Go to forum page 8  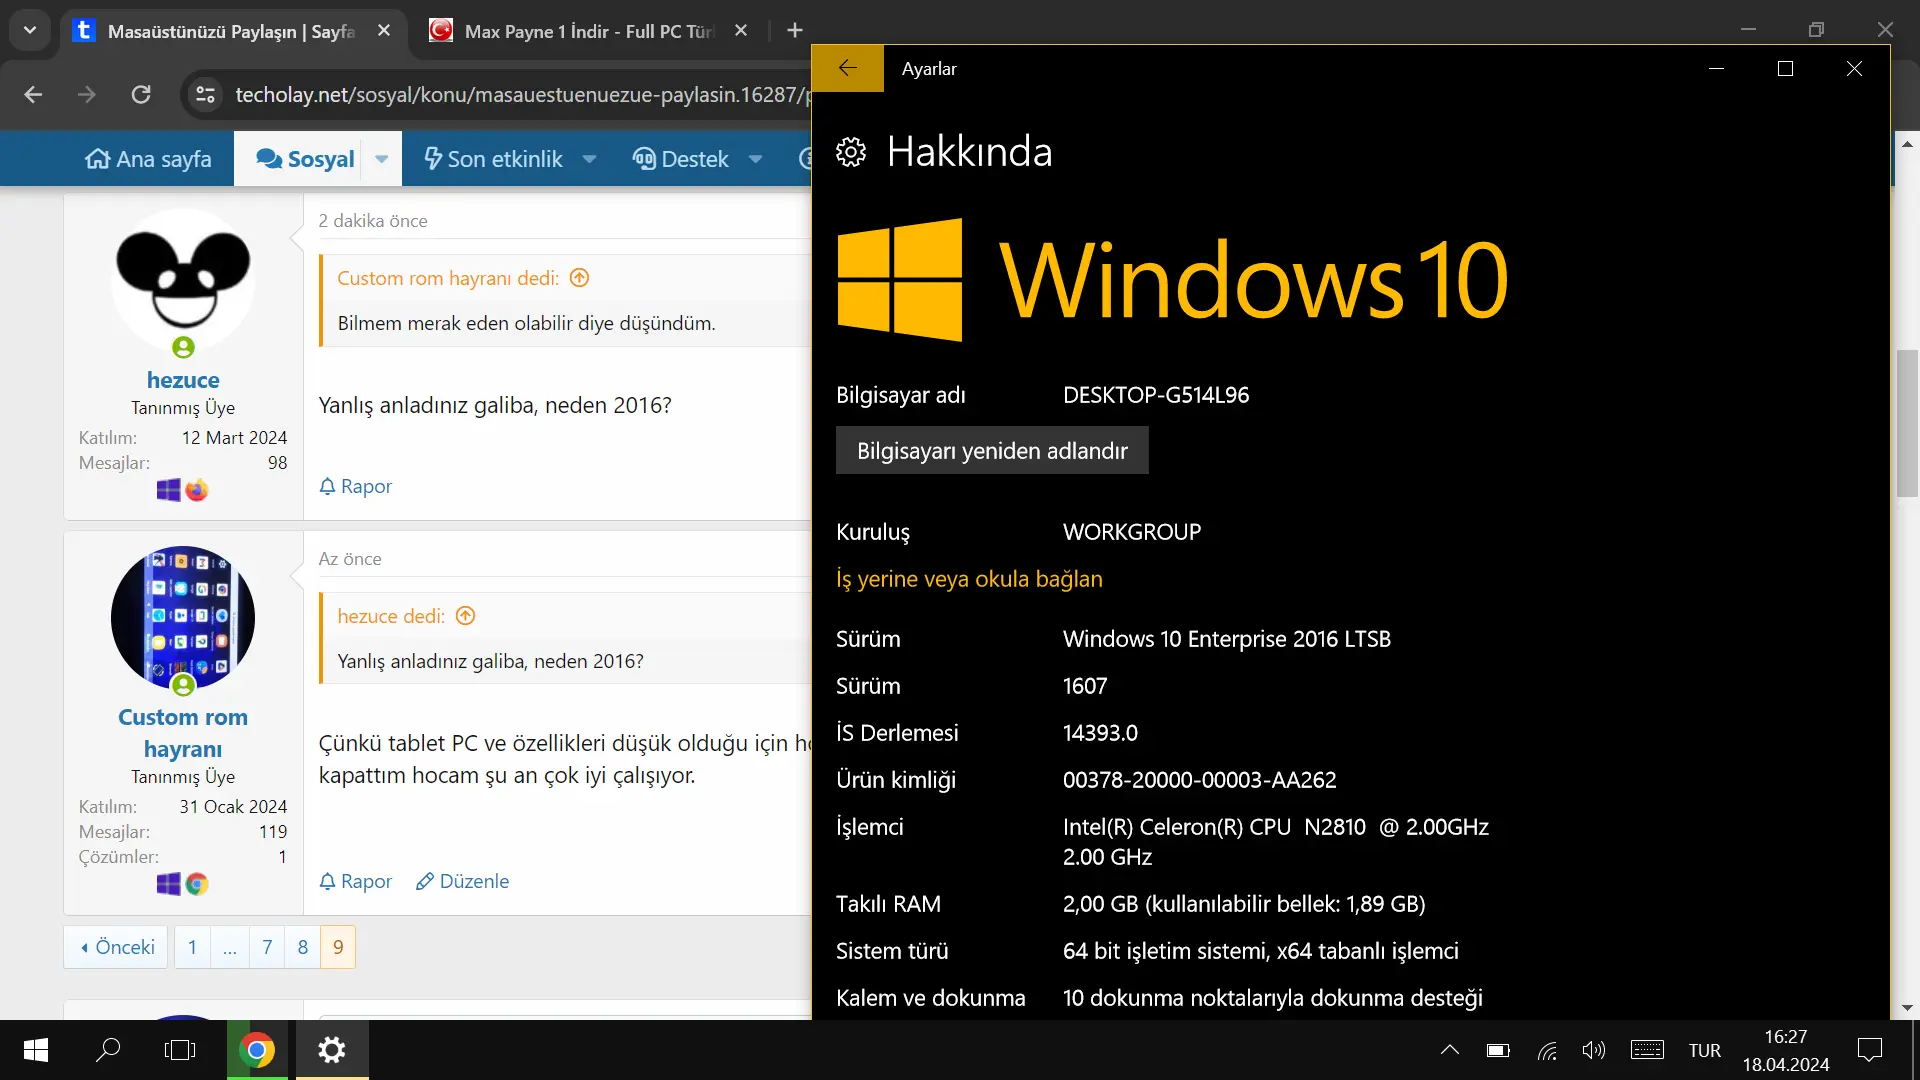[x=303, y=947]
